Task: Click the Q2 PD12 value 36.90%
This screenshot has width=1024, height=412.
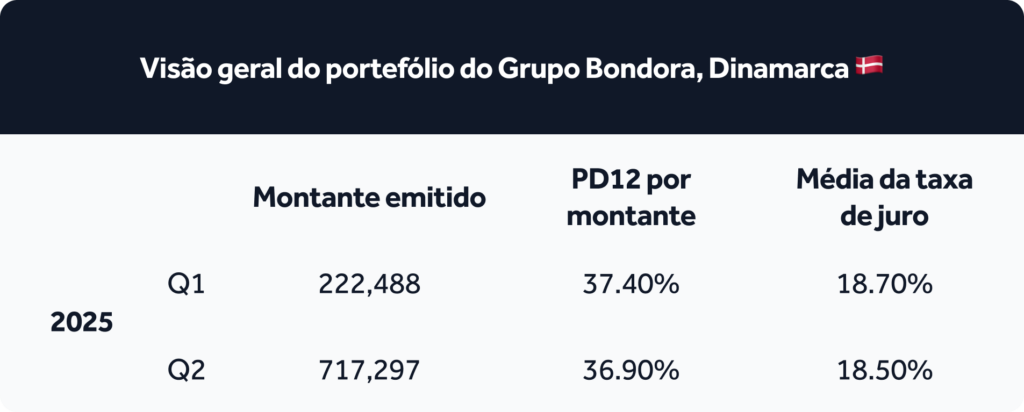Action: [x=631, y=370]
